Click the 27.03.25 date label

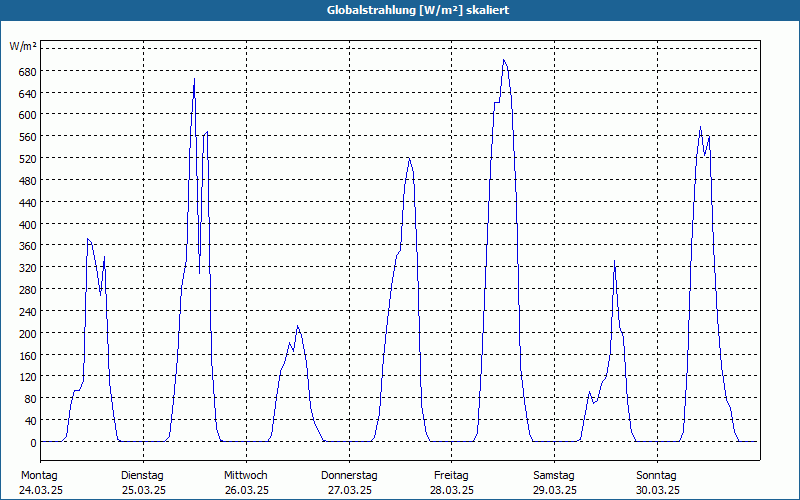coord(349,491)
